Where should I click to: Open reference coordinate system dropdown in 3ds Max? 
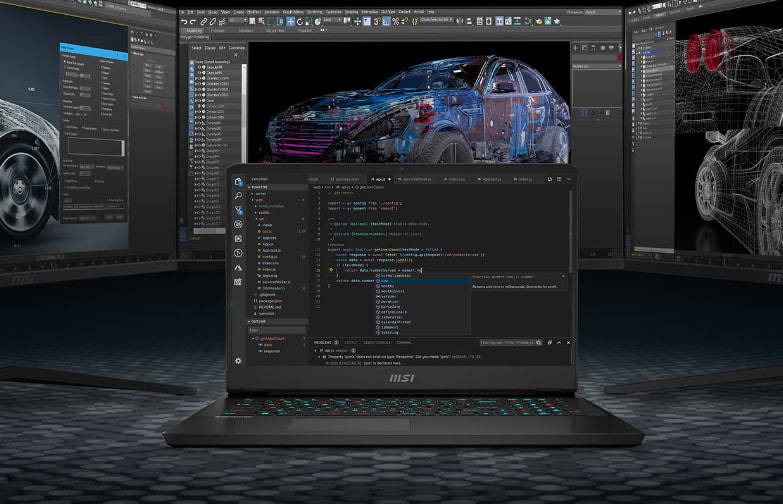(x=332, y=20)
